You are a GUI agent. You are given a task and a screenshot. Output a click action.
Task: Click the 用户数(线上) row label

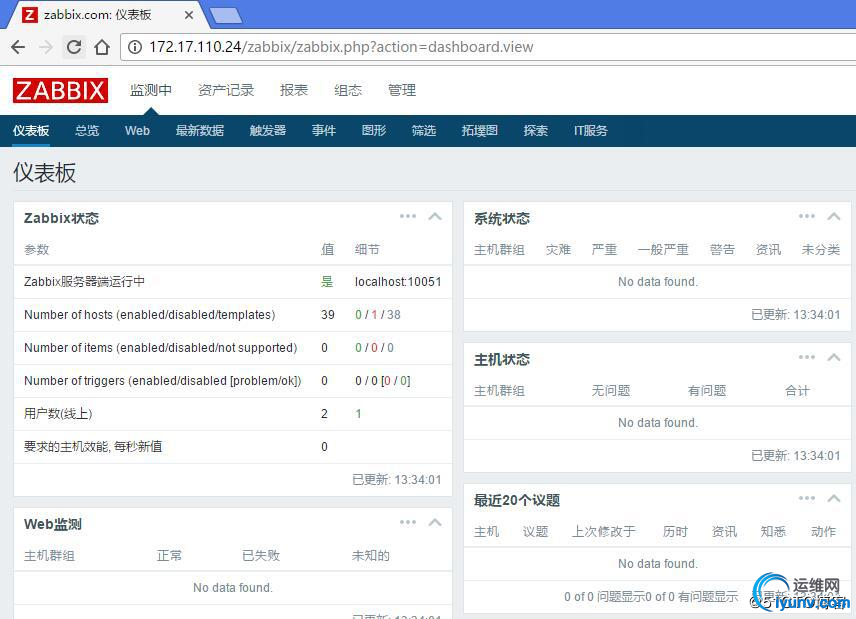pos(58,414)
